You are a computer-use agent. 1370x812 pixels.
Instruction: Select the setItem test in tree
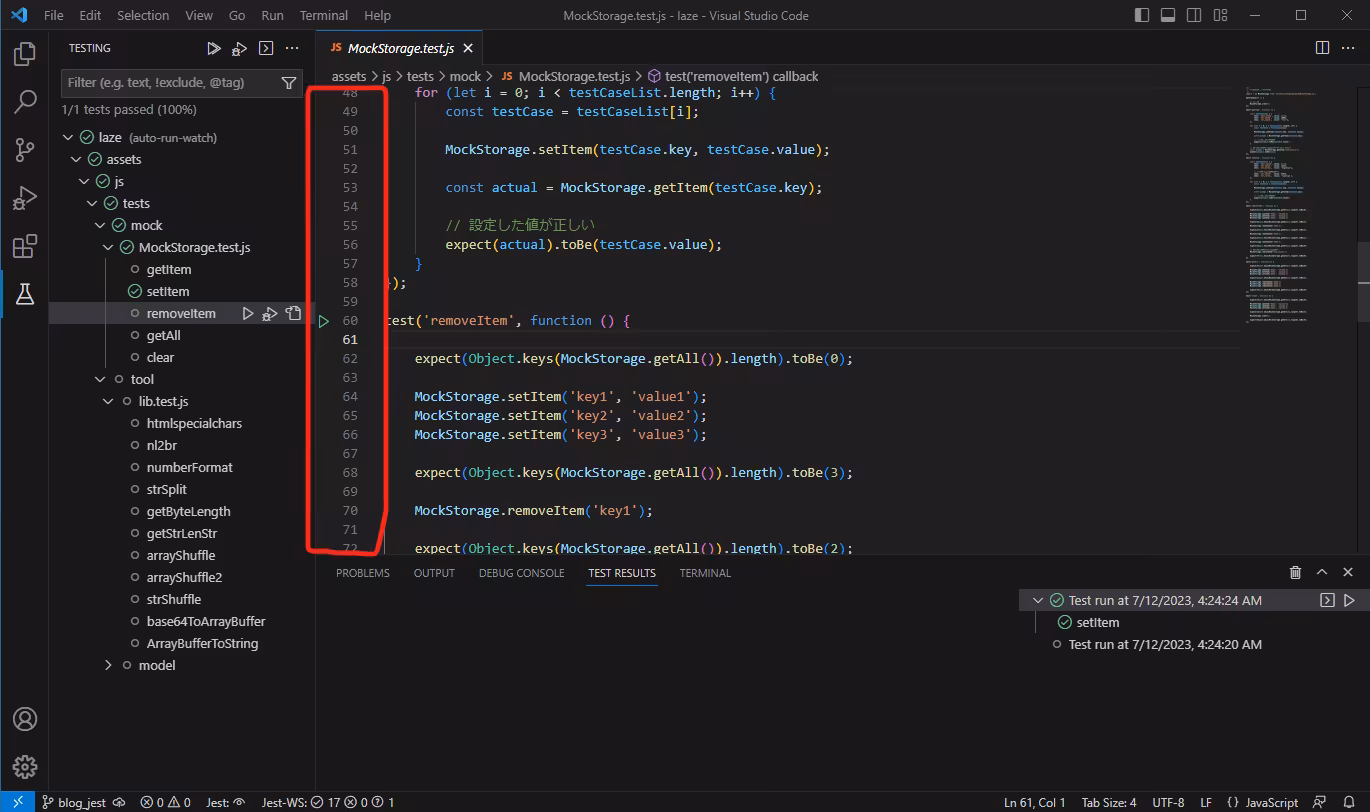click(167, 291)
